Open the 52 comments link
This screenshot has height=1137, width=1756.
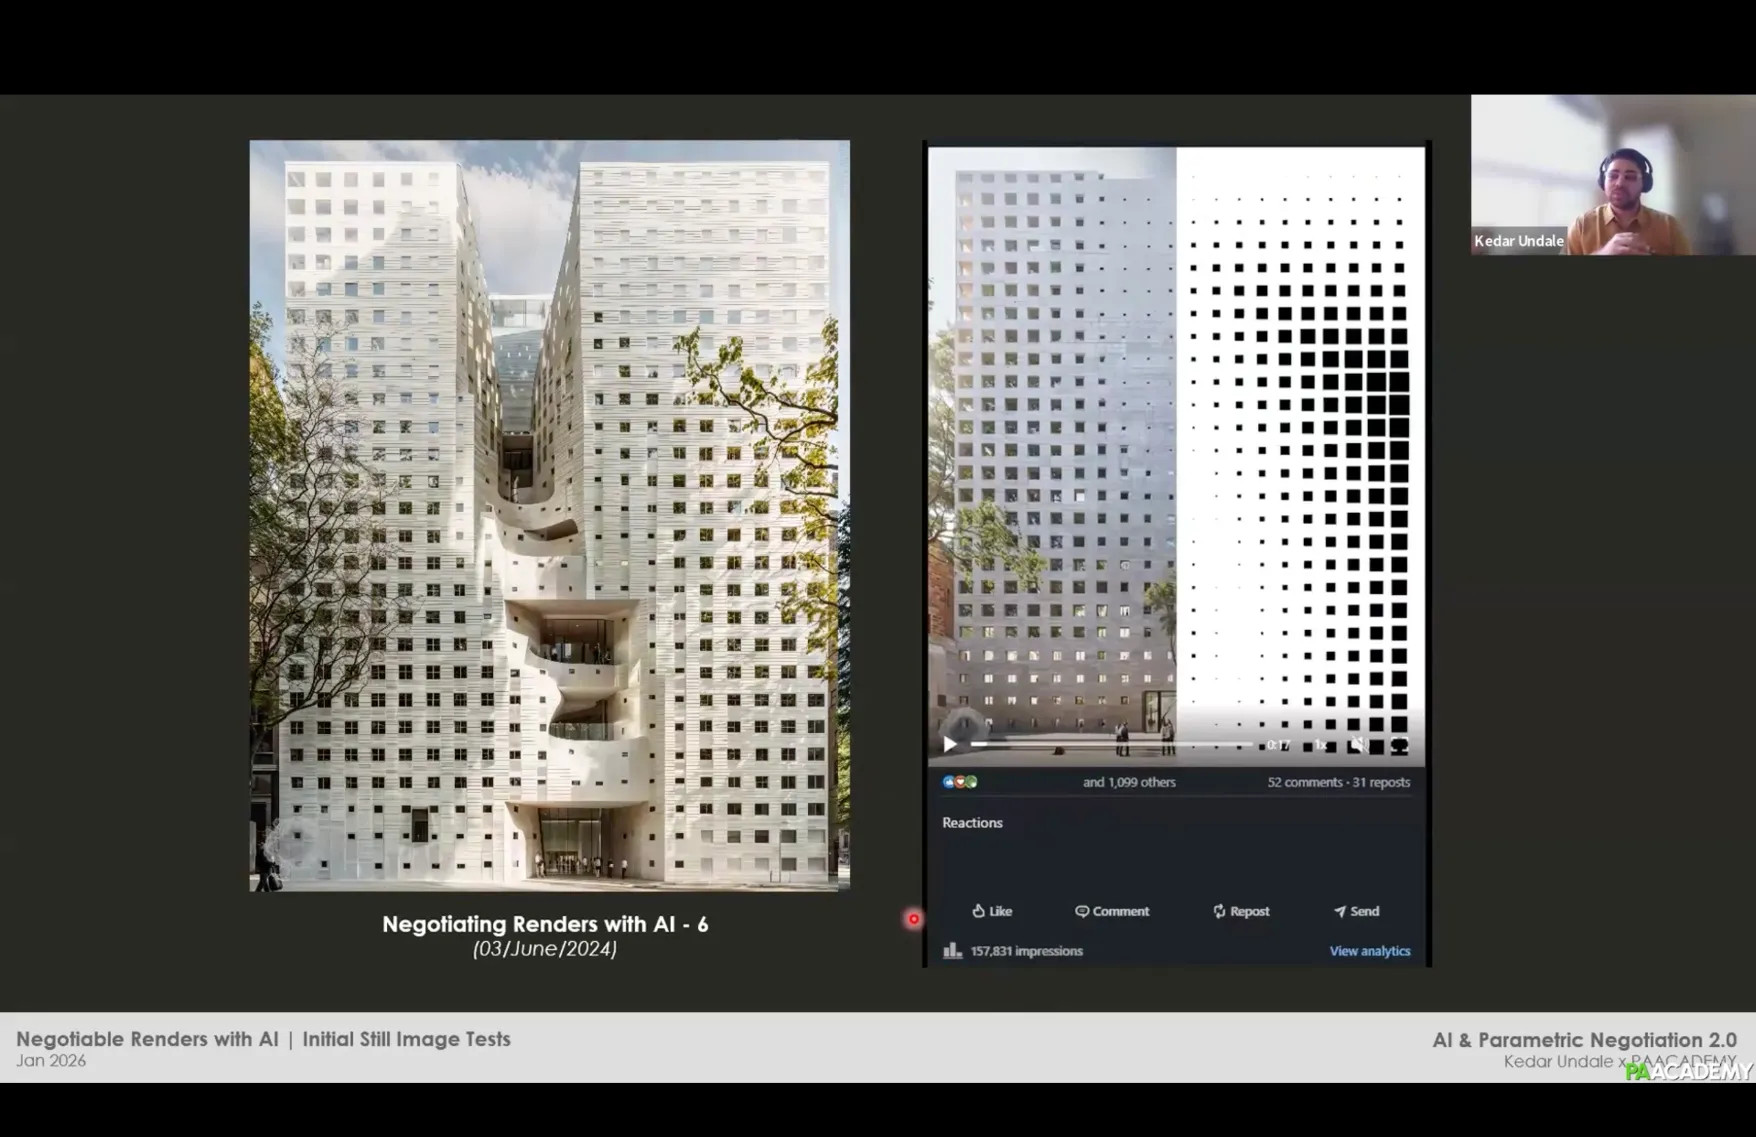1304,782
